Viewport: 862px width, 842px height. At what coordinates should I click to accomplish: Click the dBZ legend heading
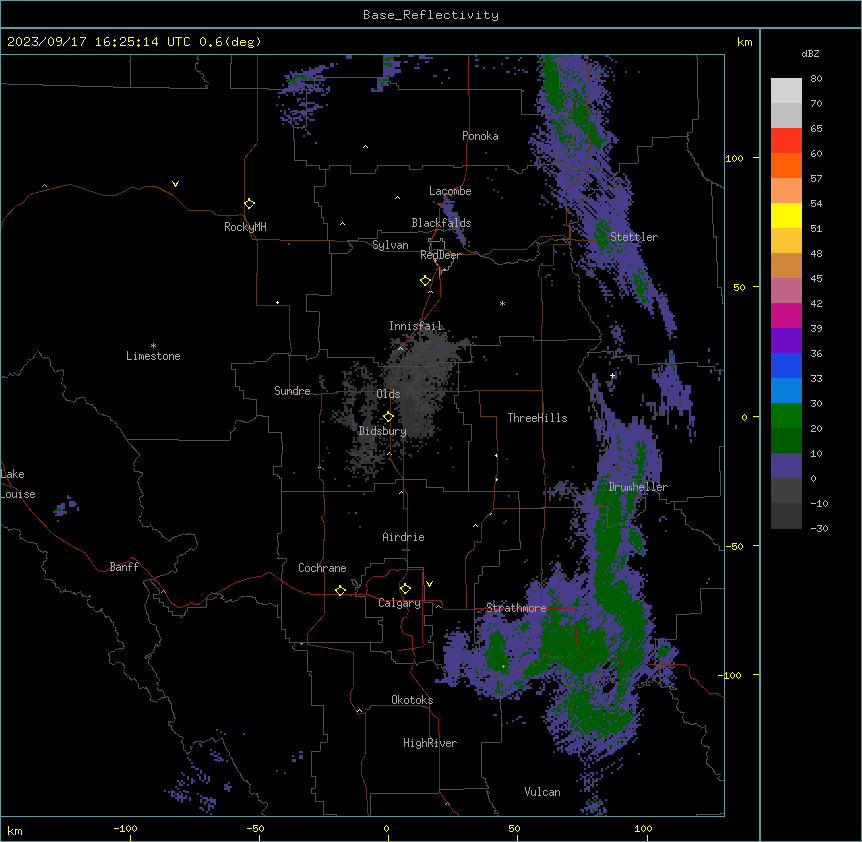click(810, 54)
